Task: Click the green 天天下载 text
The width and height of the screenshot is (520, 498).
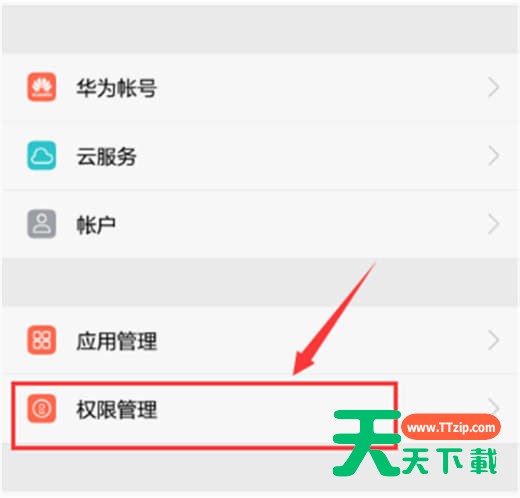Action: pos(450,462)
